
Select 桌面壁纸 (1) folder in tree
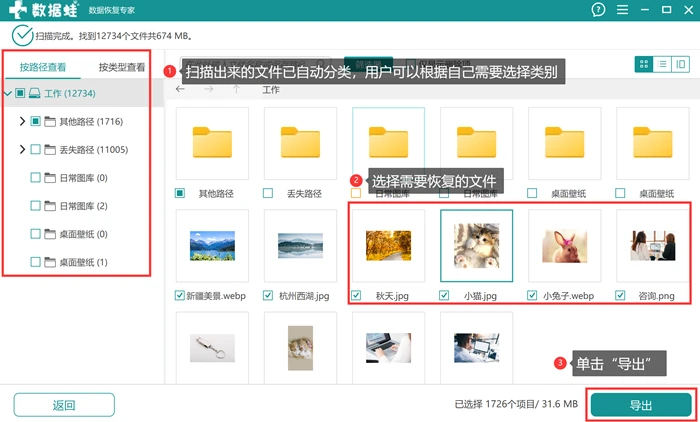click(83, 262)
